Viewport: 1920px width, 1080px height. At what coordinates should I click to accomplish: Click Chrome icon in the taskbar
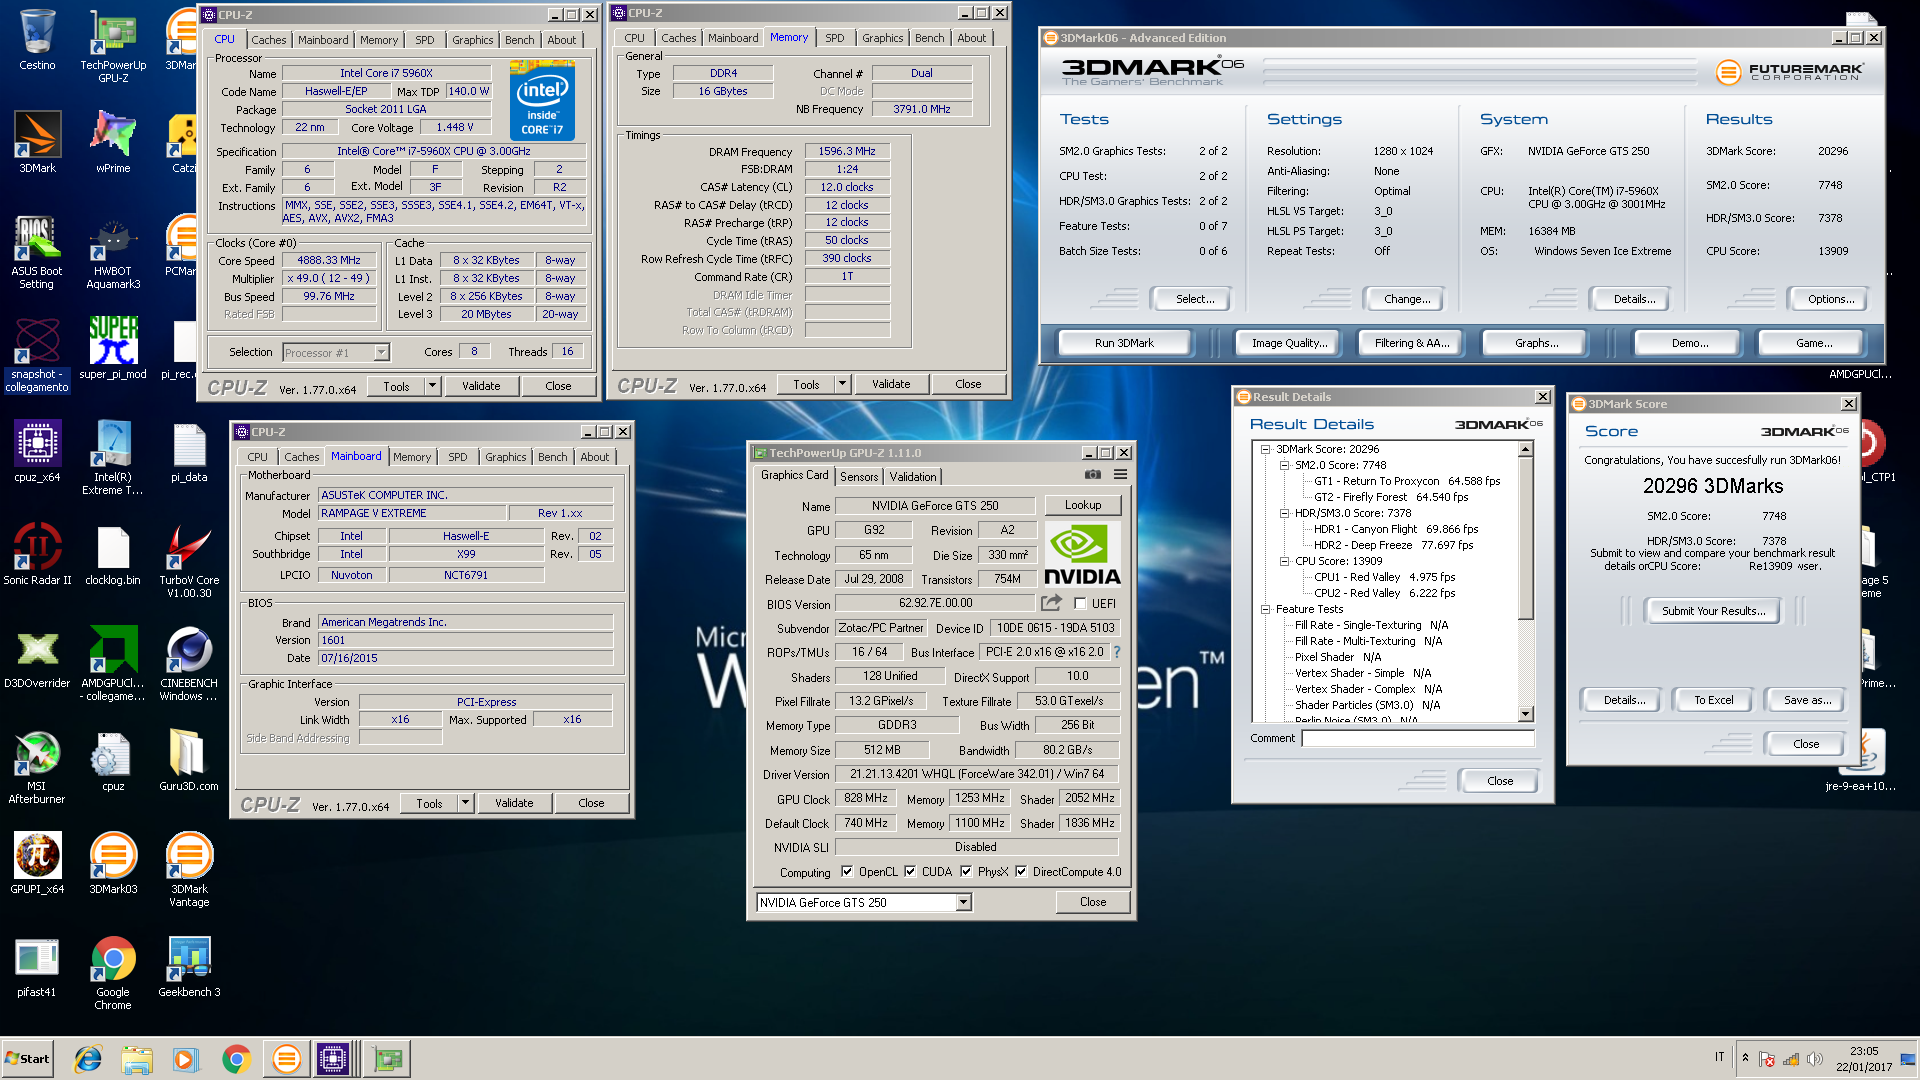[236, 1058]
